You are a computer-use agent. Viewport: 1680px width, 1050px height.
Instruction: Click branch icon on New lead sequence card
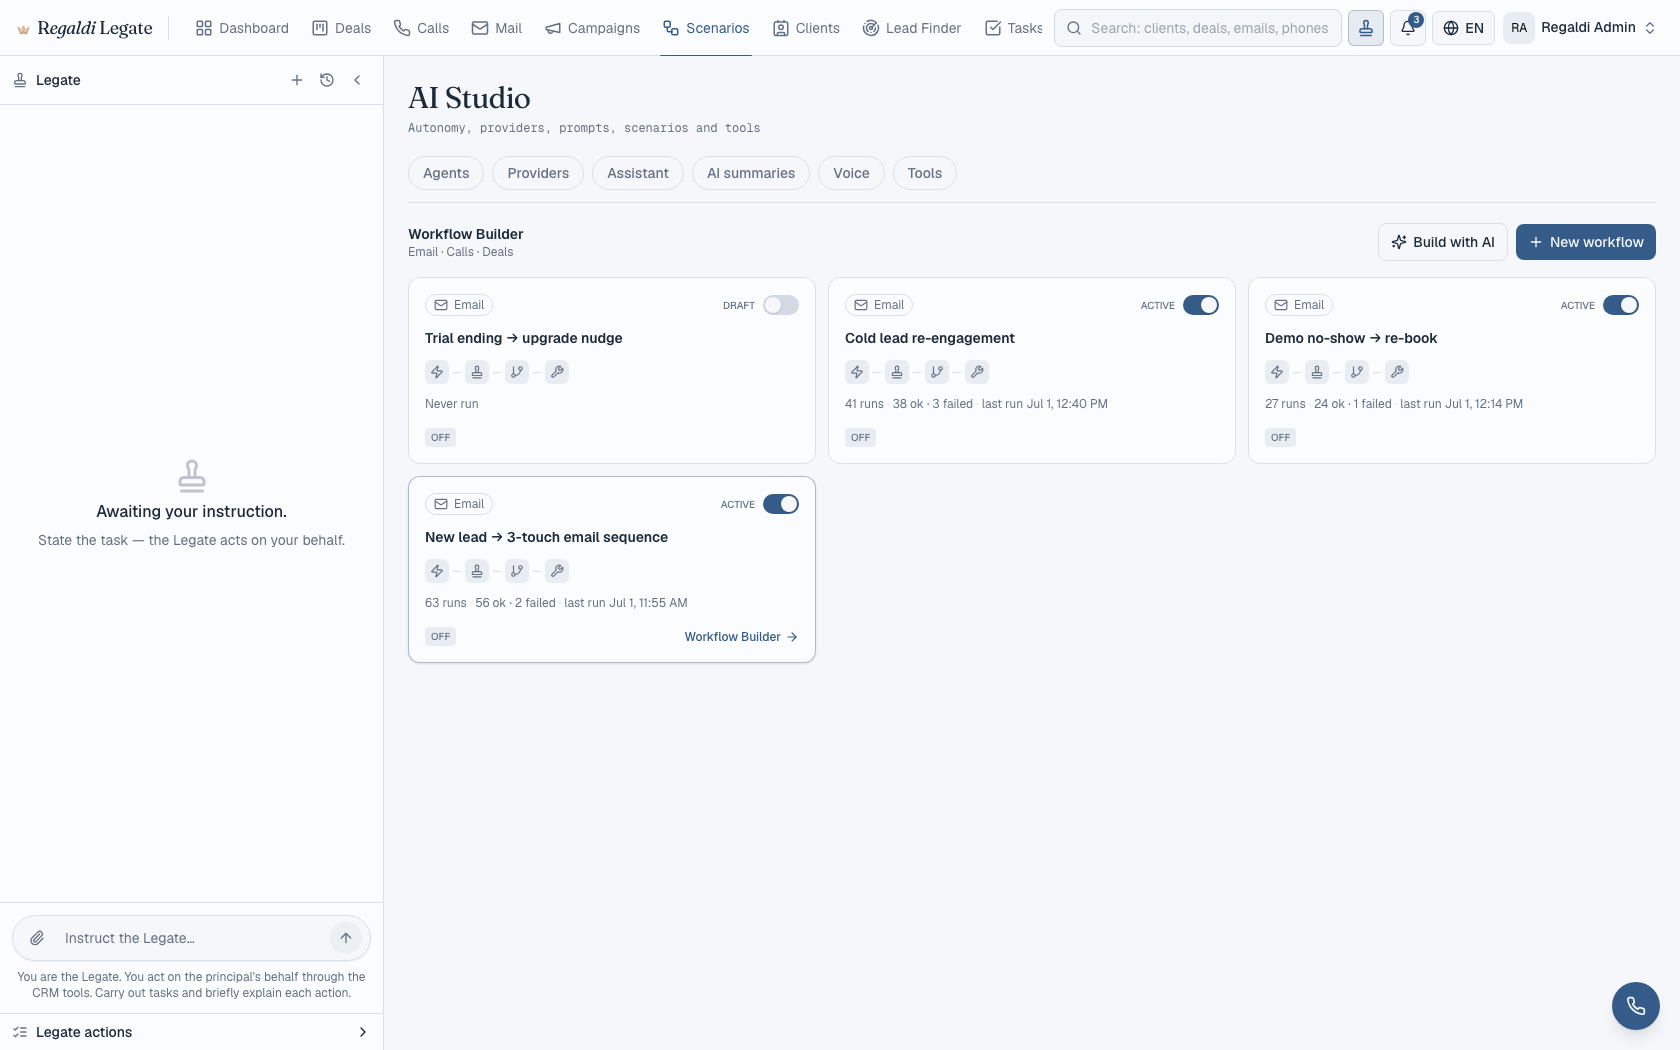pyautogui.click(x=517, y=571)
